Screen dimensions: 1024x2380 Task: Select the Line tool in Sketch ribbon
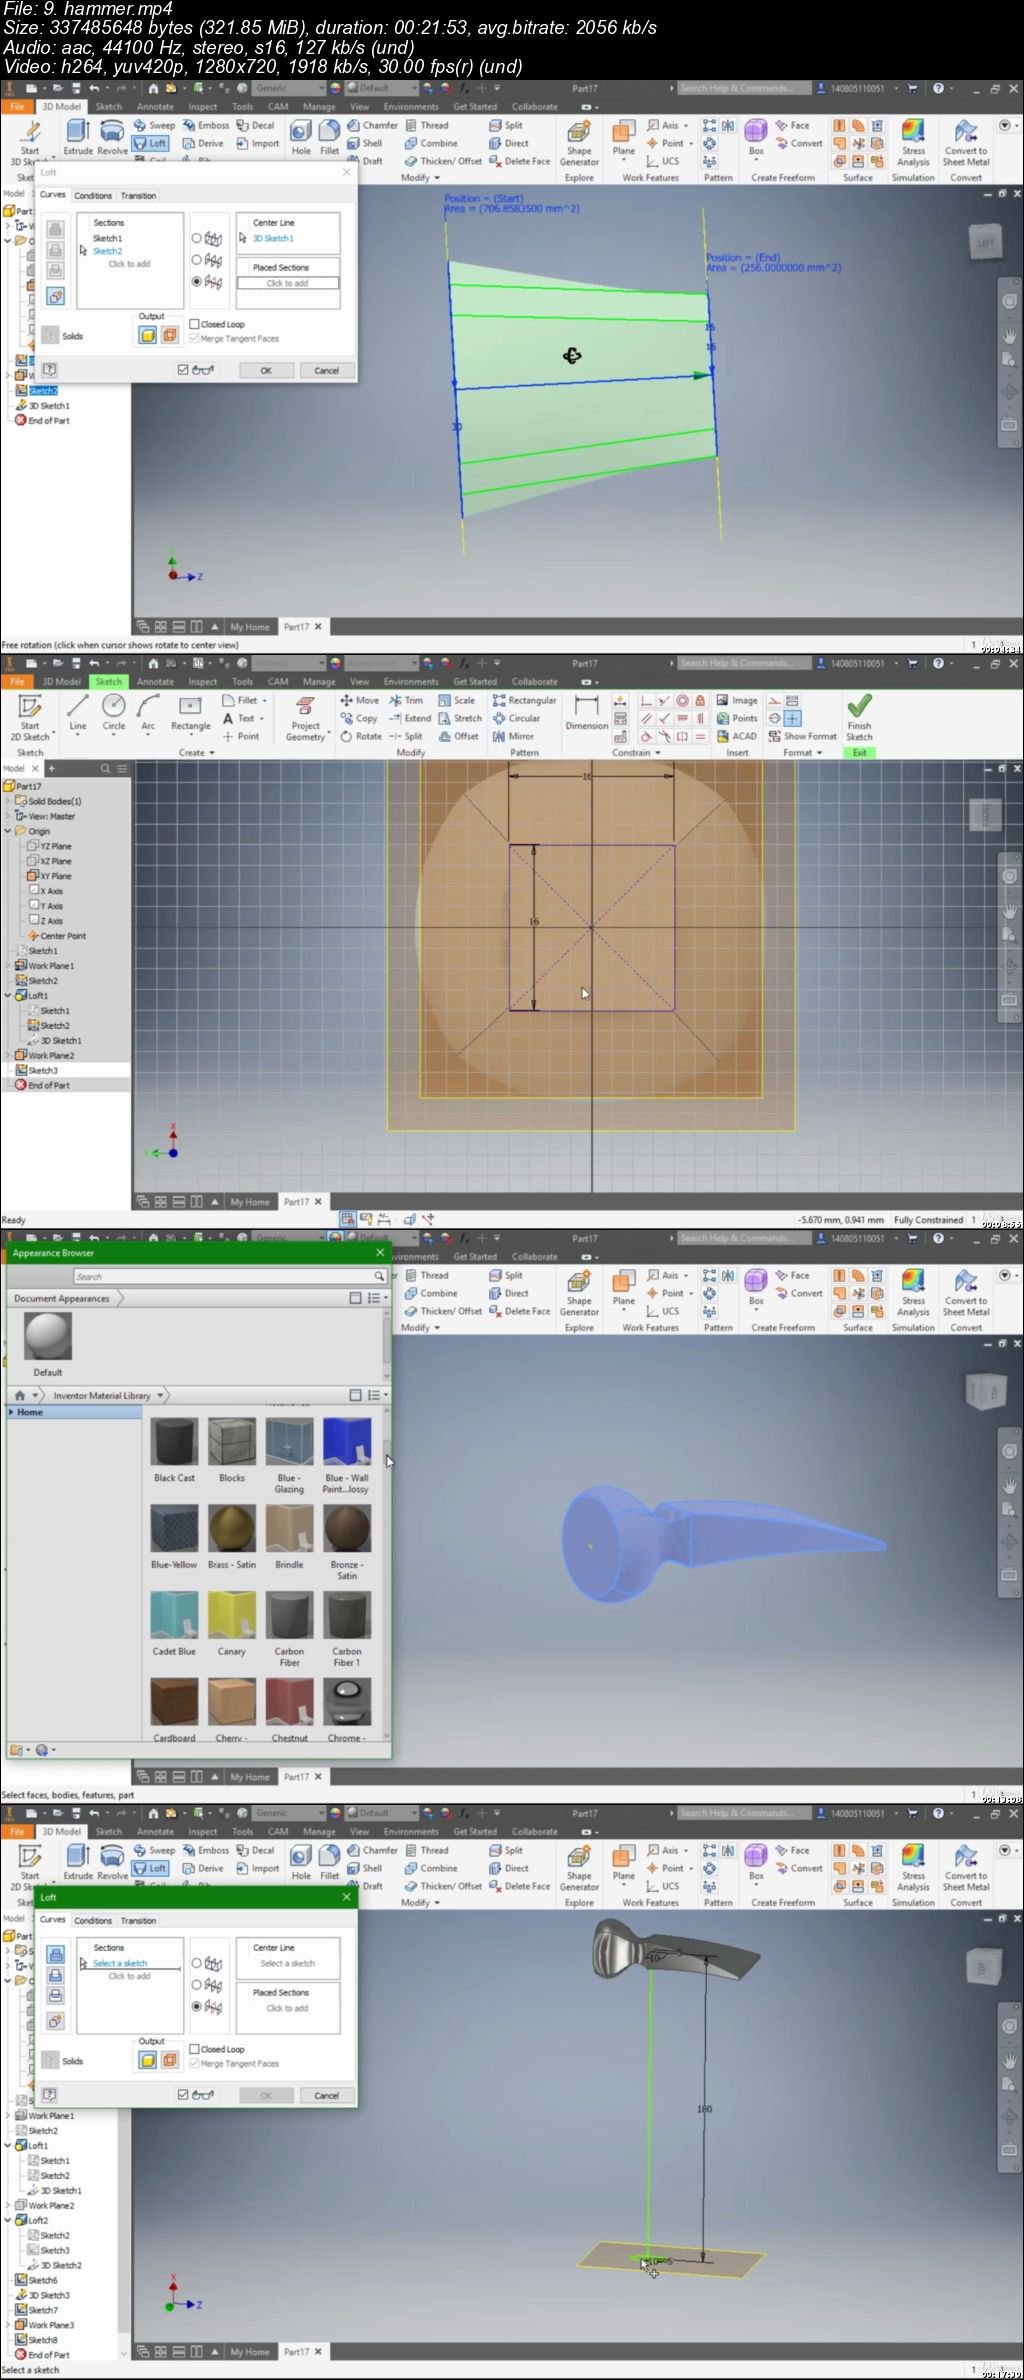tap(77, 712)
